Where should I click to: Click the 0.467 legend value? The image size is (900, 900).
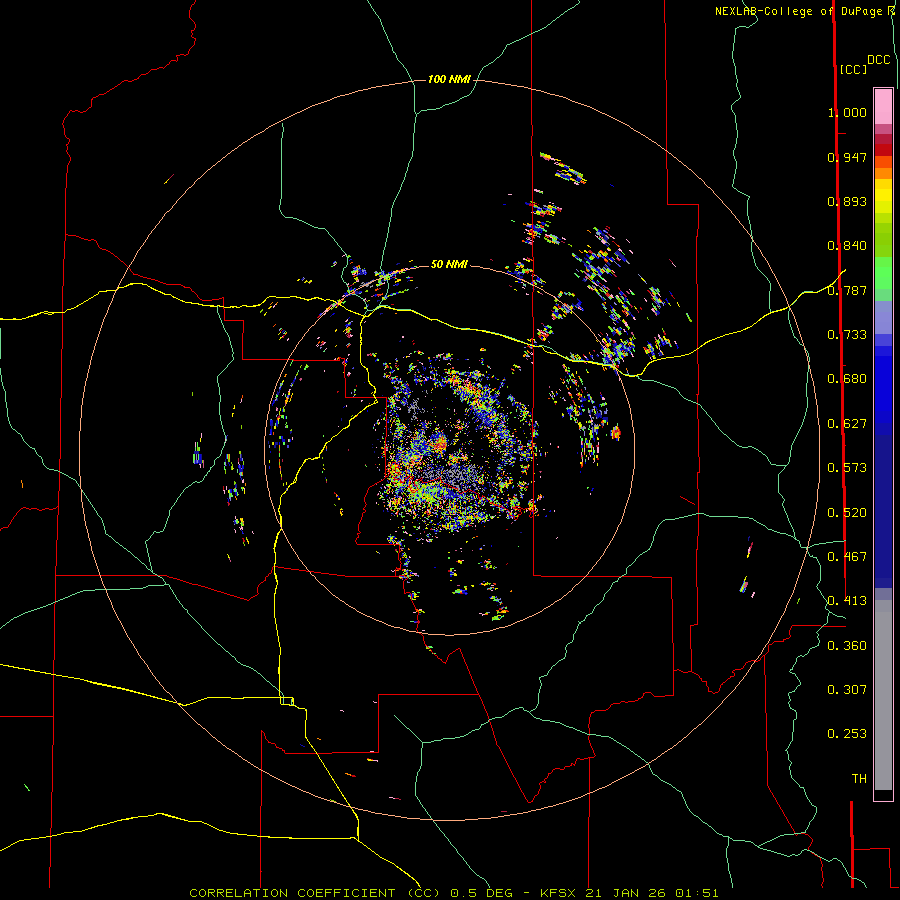click(x=847, y=557)
